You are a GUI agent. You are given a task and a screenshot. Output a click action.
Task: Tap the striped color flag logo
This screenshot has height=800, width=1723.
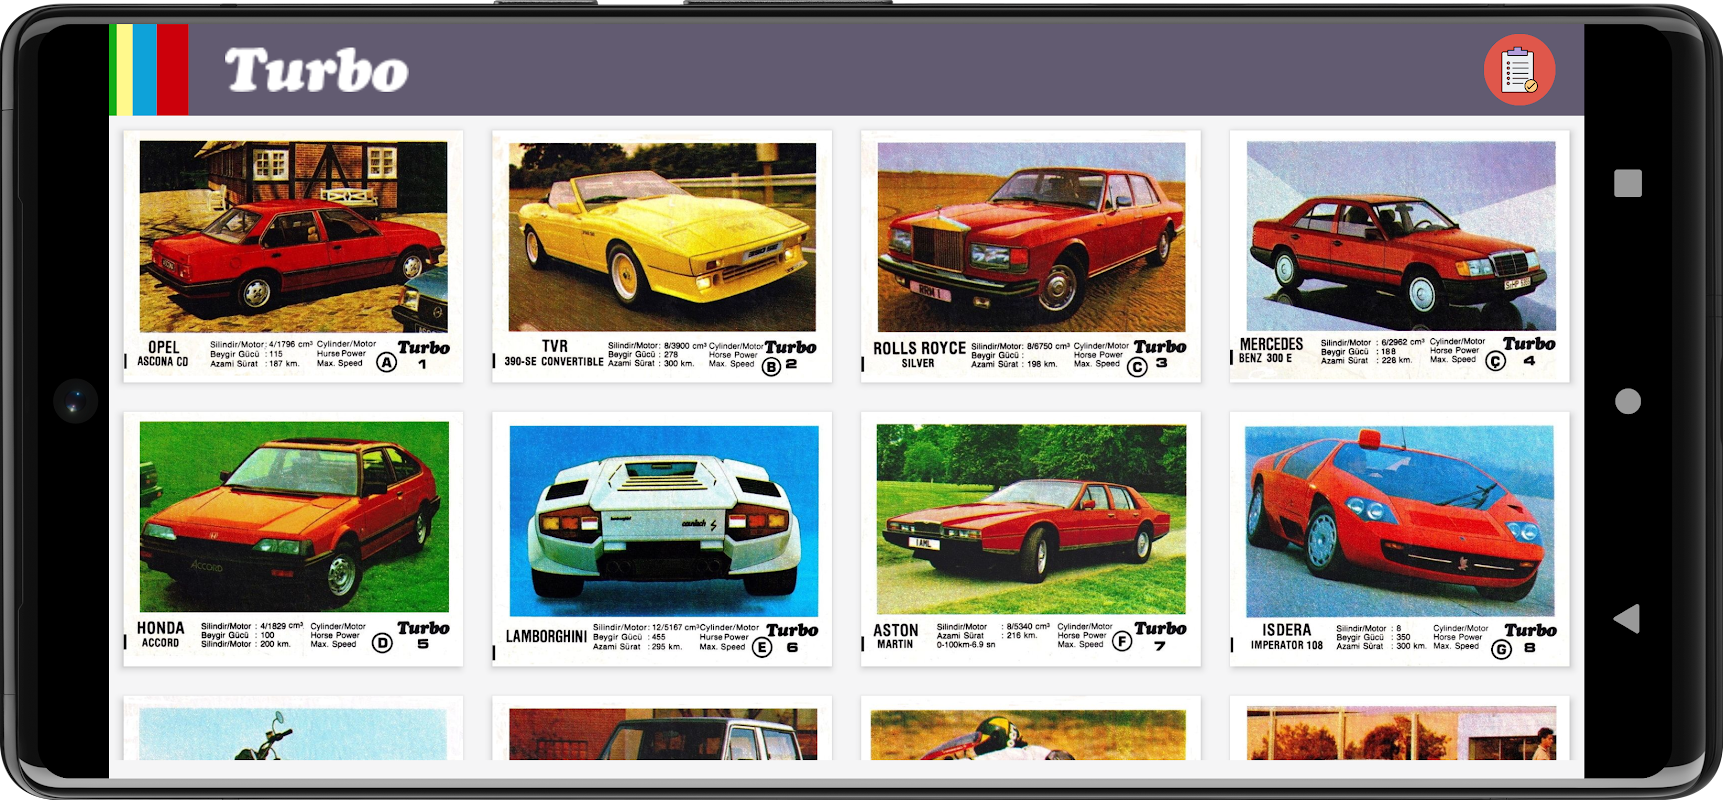tap(149, 70)
